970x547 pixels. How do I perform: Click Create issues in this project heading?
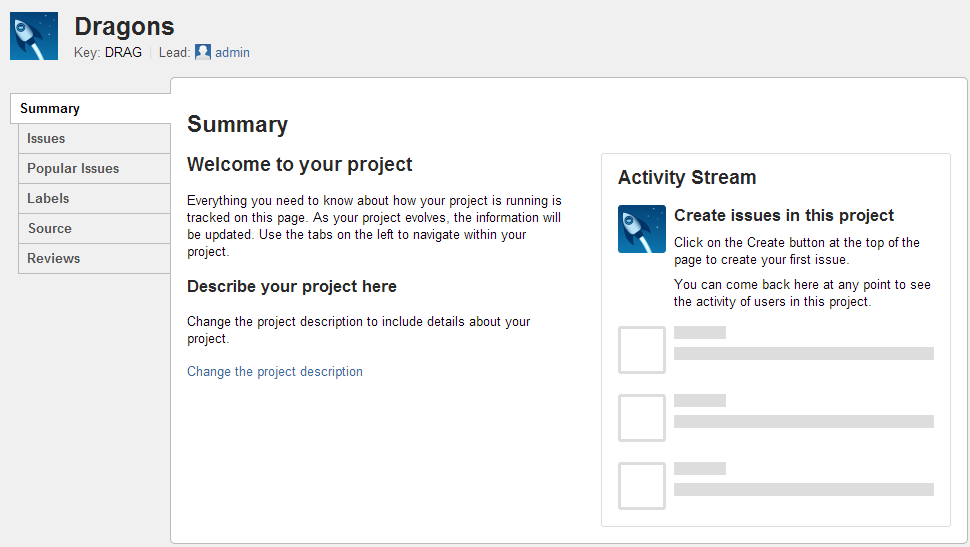tap(784, 215)
